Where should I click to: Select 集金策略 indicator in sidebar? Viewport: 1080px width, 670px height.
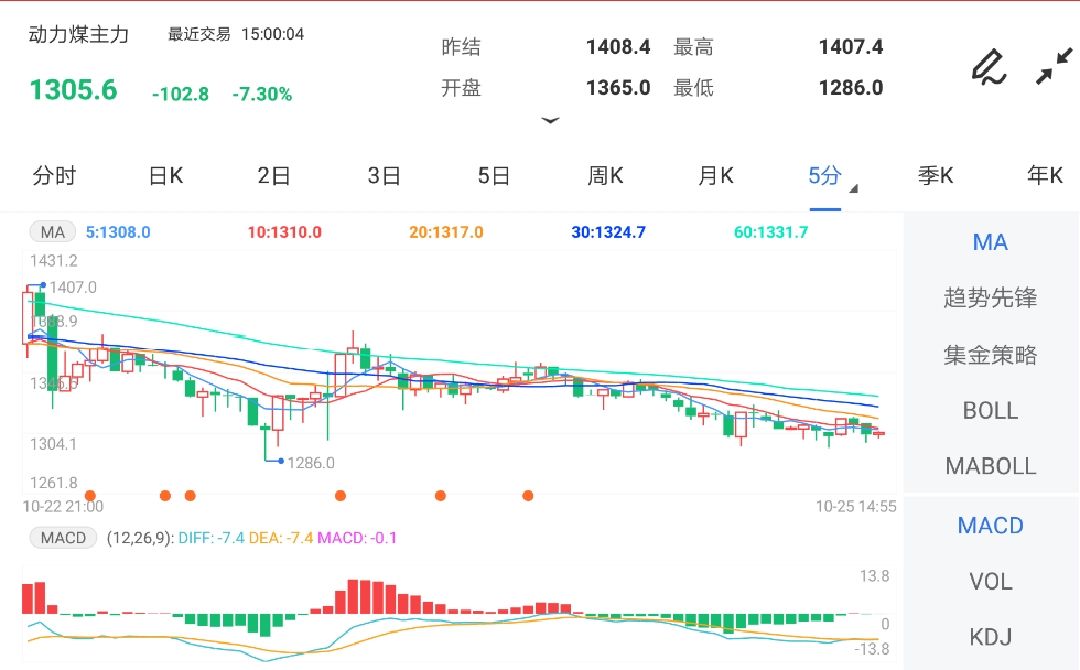pos(990,355)
